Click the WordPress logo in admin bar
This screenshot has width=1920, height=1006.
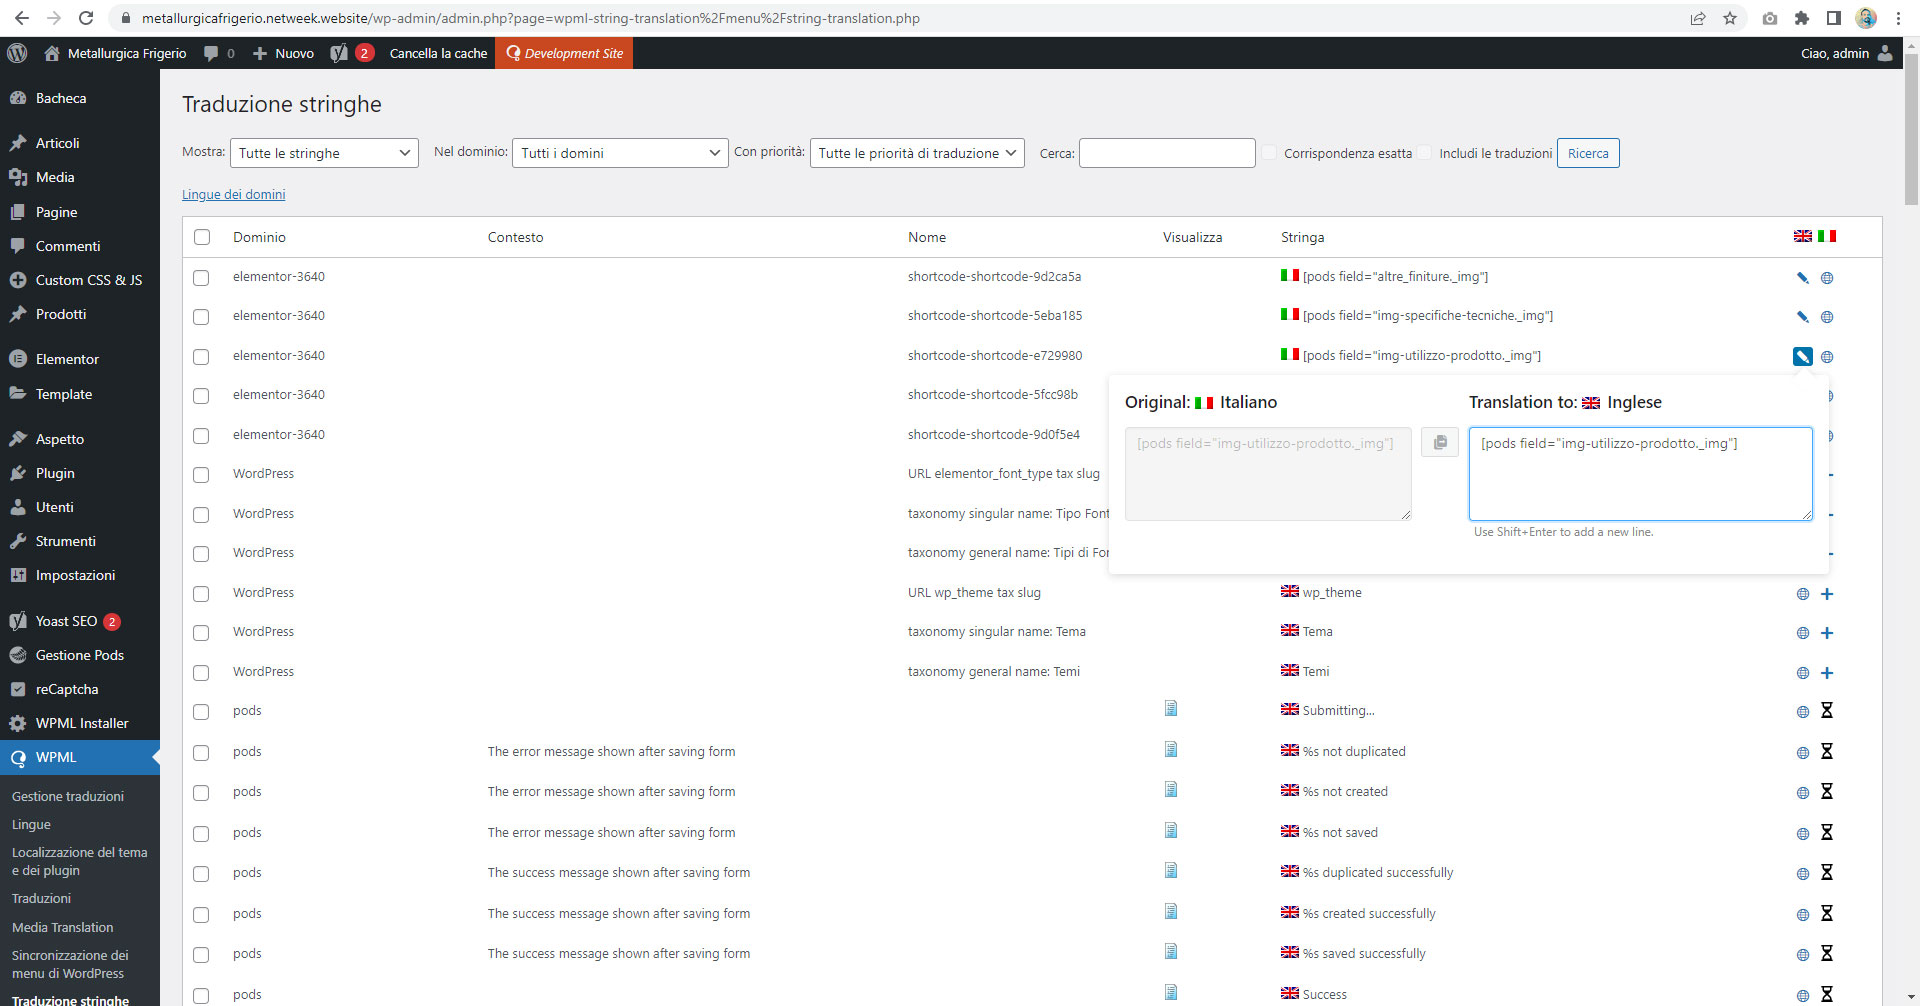pyautogui.click(x=17, y=53)
